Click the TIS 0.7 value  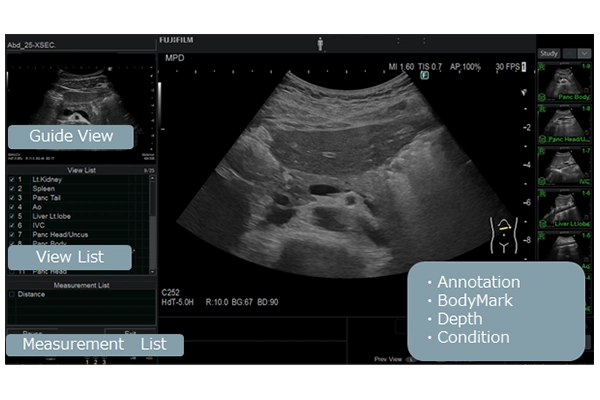(430, 67)
